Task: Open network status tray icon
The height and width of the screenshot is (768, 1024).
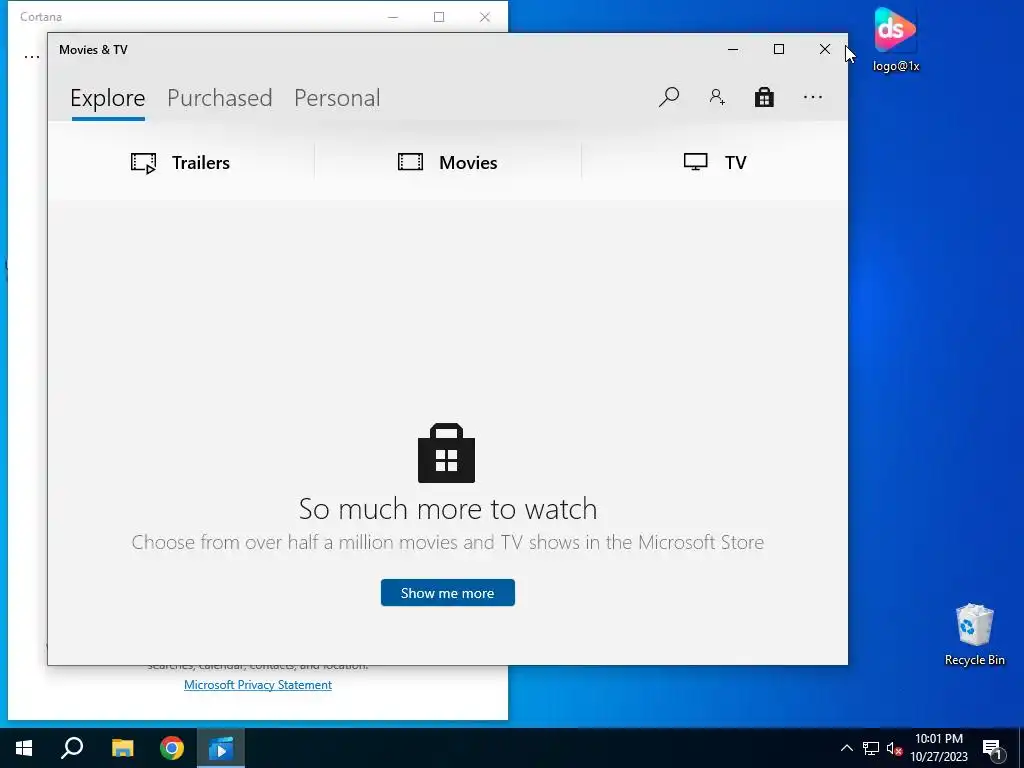Action: 871,748
